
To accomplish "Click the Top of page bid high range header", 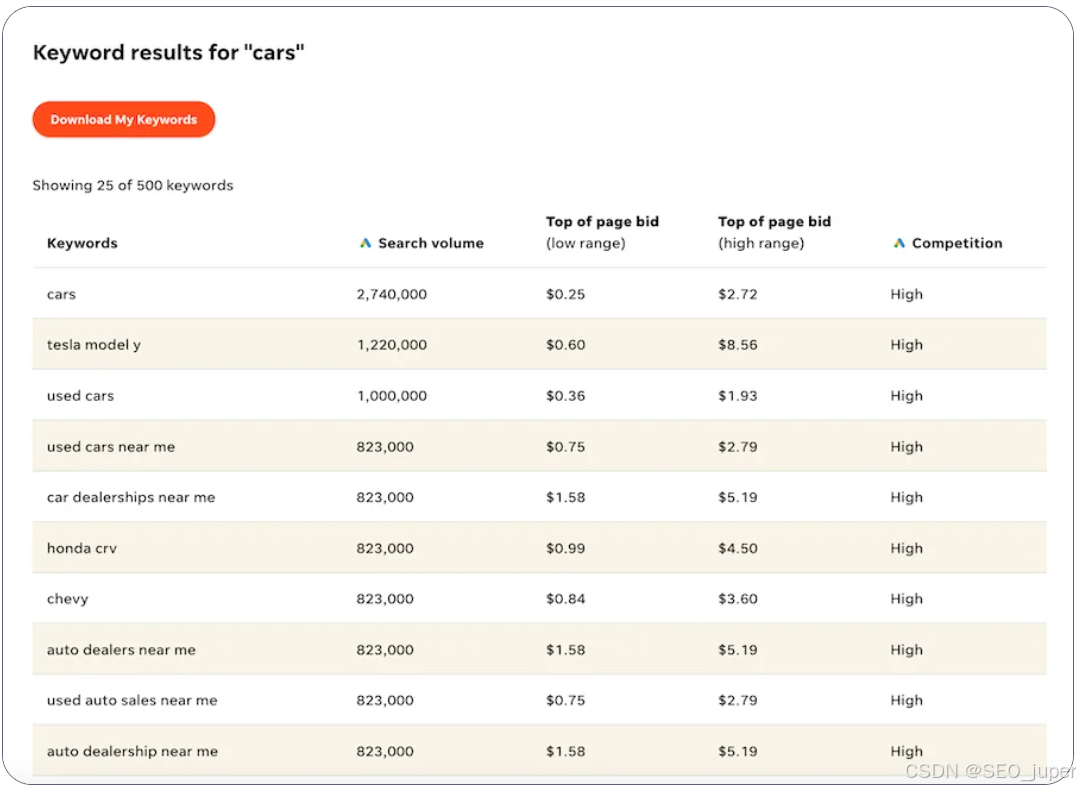I will tap(774, 232).
